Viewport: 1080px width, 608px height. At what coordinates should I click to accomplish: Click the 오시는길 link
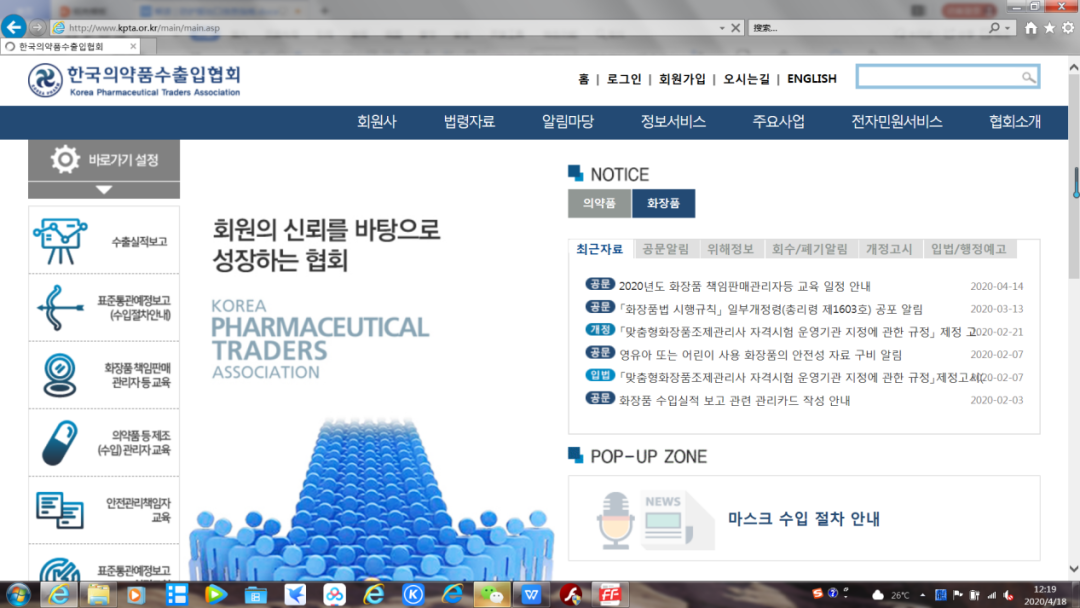click(x=746, y=79)
